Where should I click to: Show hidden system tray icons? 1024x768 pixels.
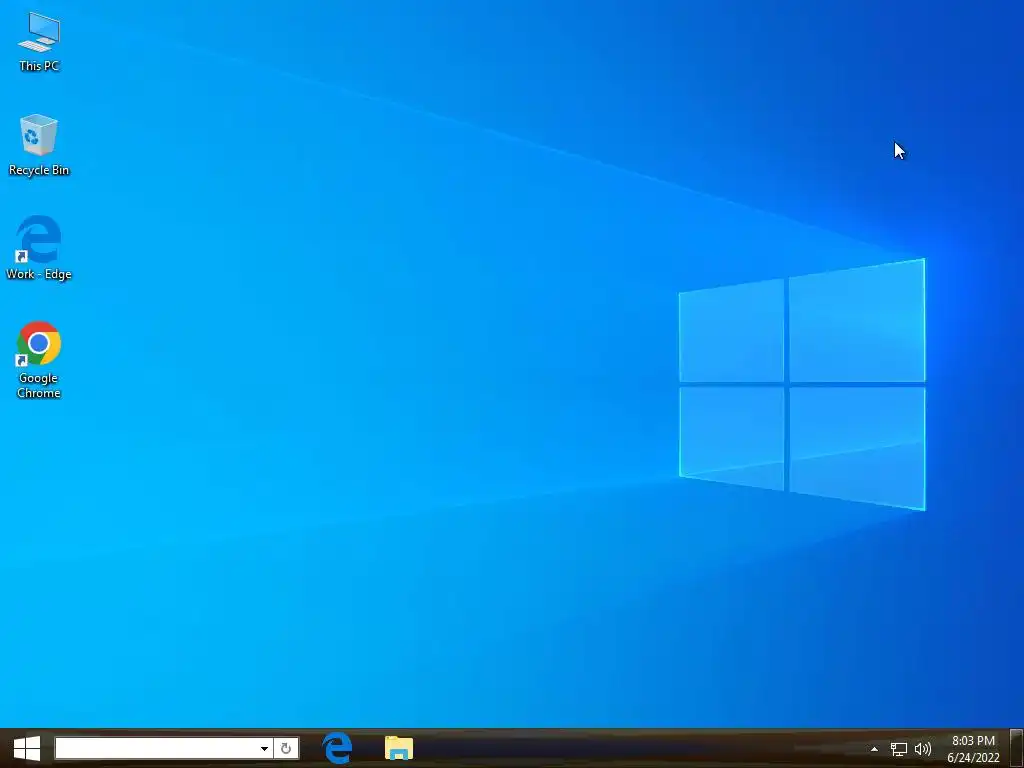tap(874, 749)
